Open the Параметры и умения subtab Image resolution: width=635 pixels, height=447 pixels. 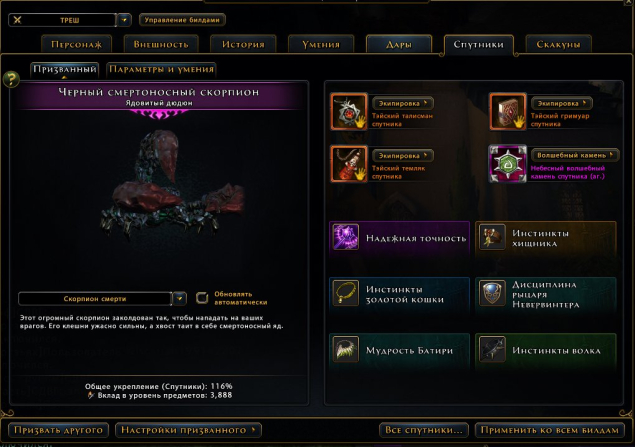tap(161, 69)
